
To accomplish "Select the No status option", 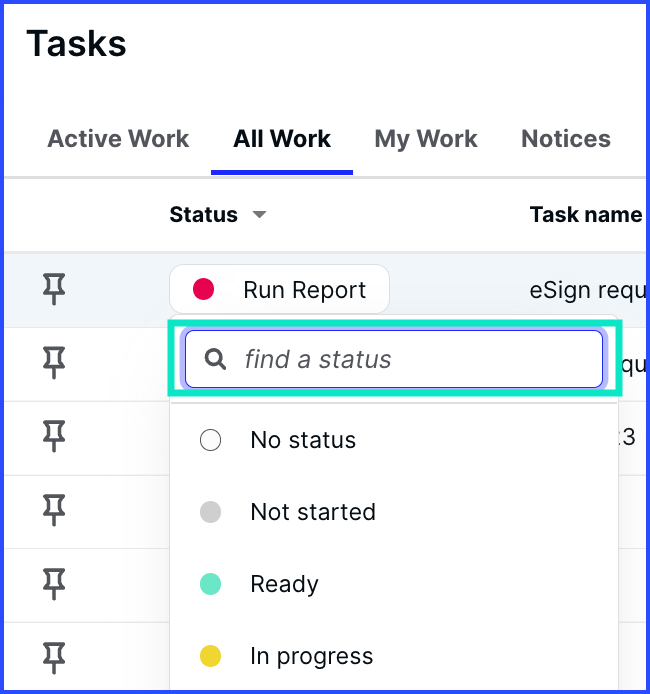I will pyautogui.click(x=394, y=440).
